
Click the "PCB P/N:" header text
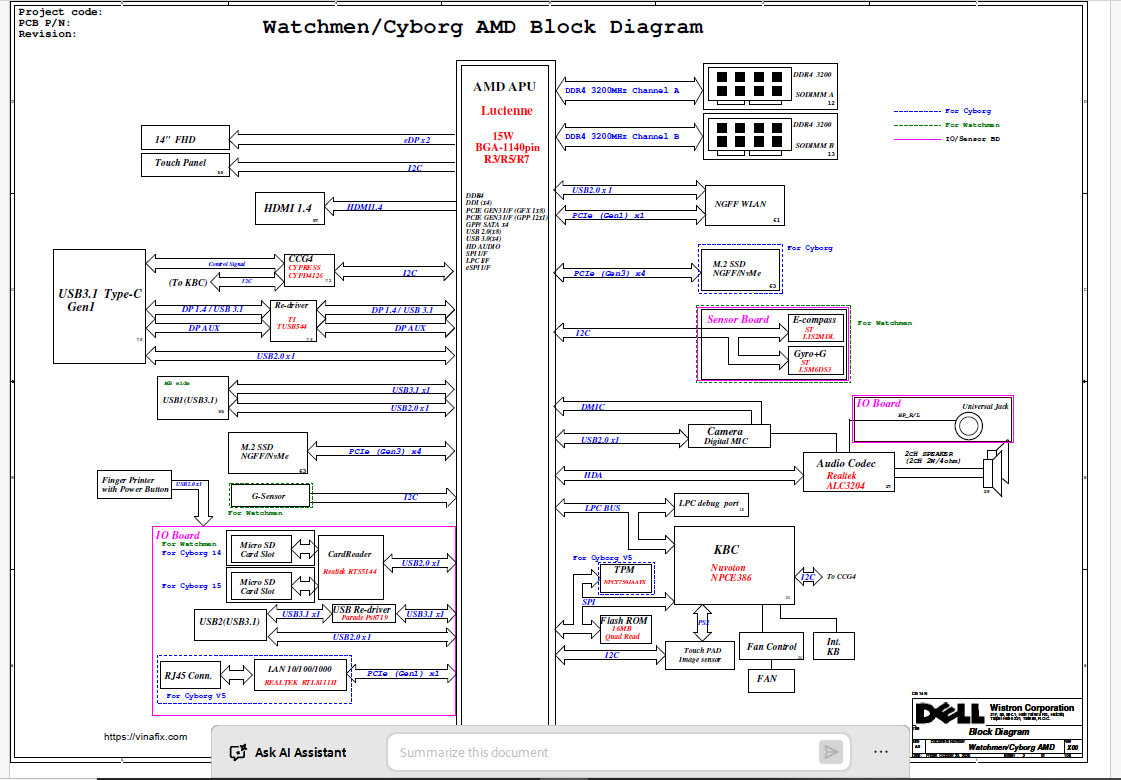(44, 23)
